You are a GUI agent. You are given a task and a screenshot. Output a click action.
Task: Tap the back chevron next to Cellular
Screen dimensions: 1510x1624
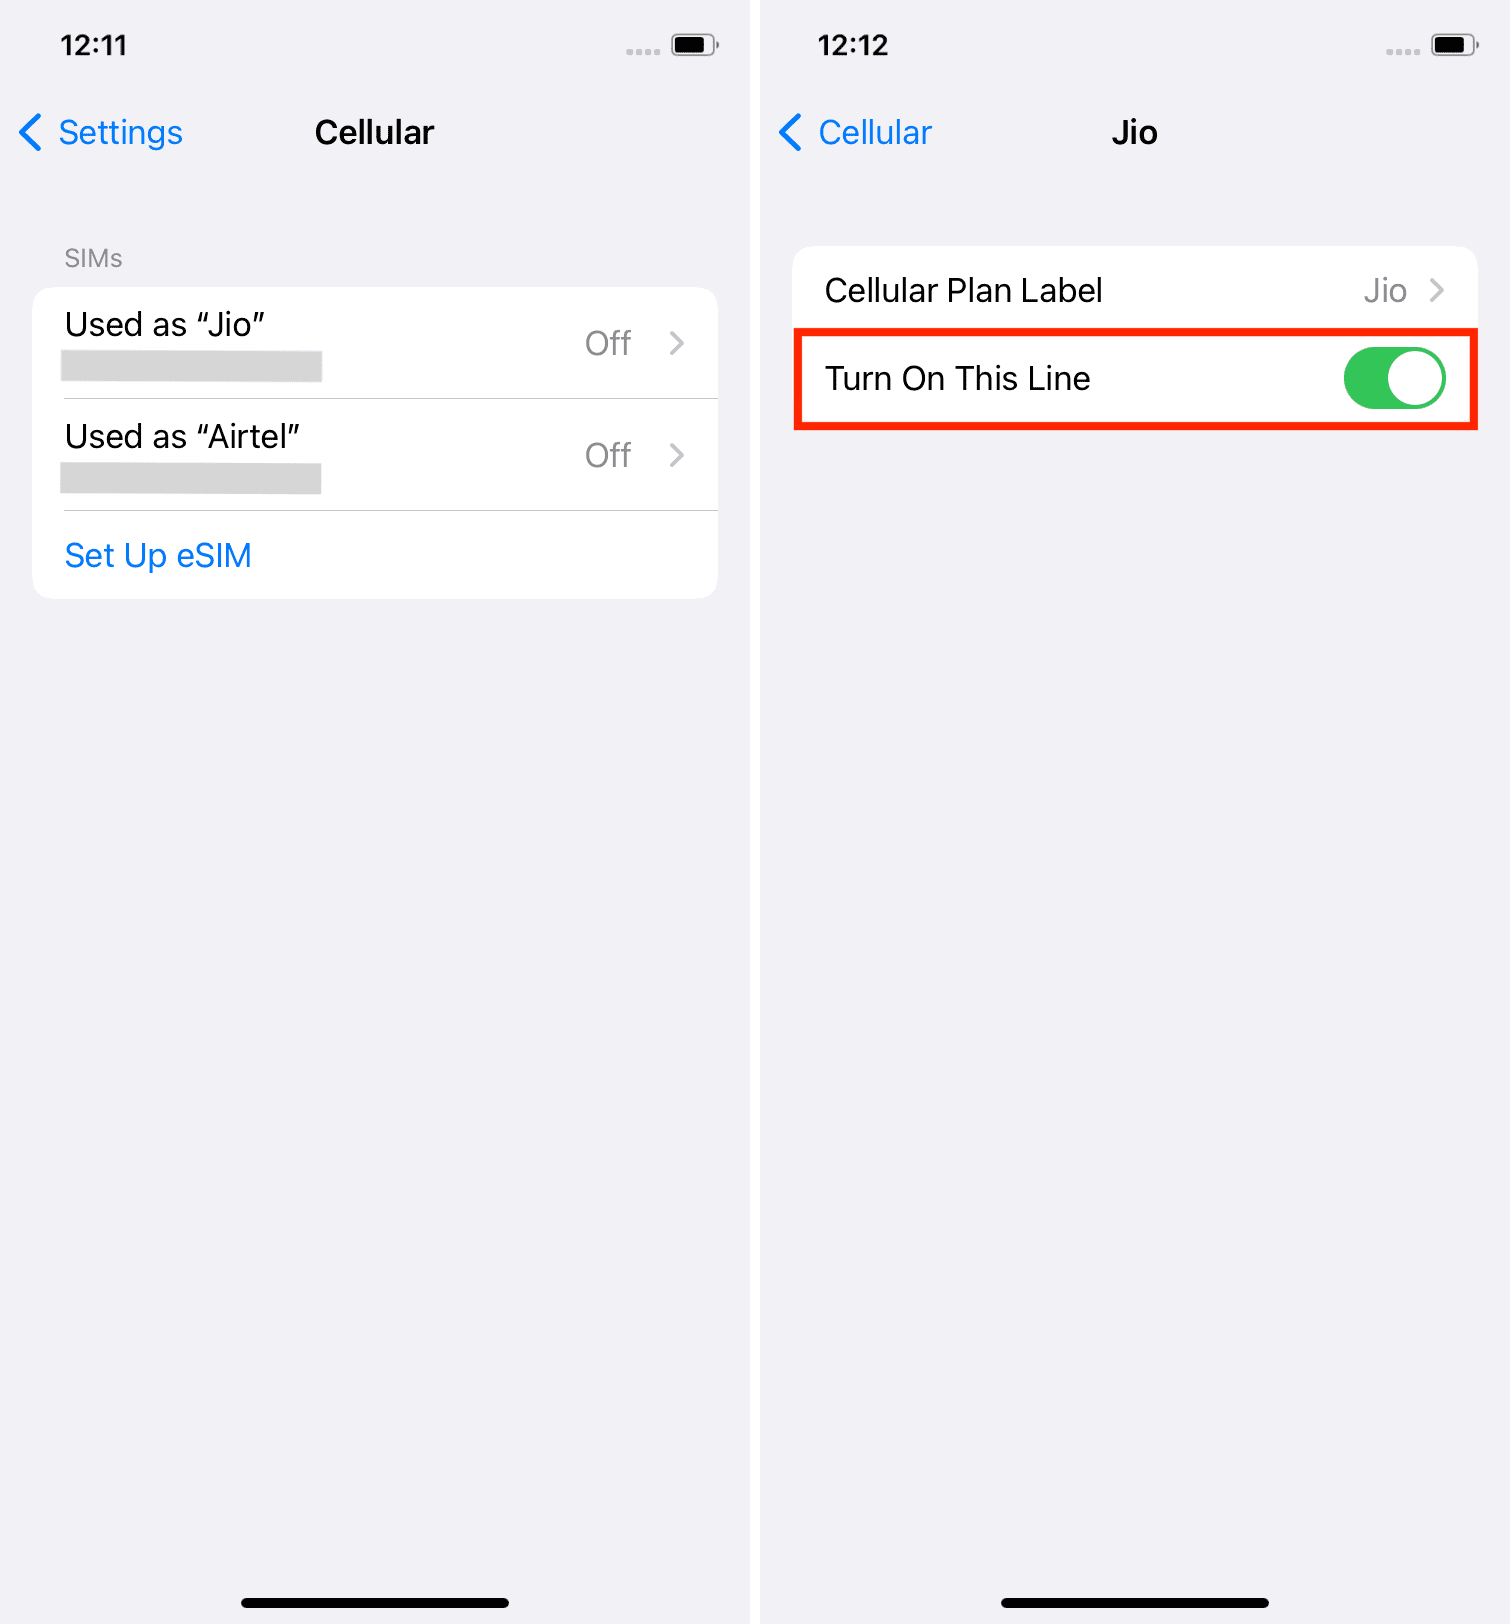click(791, 132)
